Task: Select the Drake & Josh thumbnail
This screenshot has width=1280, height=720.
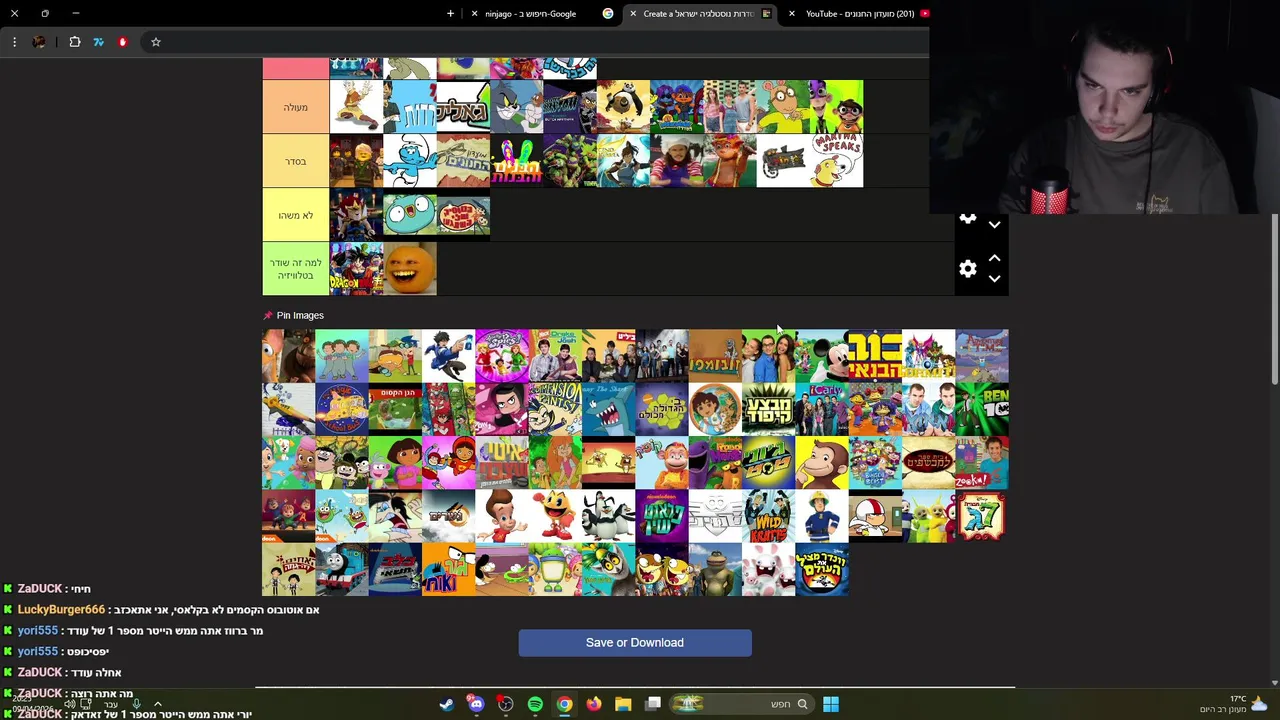Action: [555, 356]
